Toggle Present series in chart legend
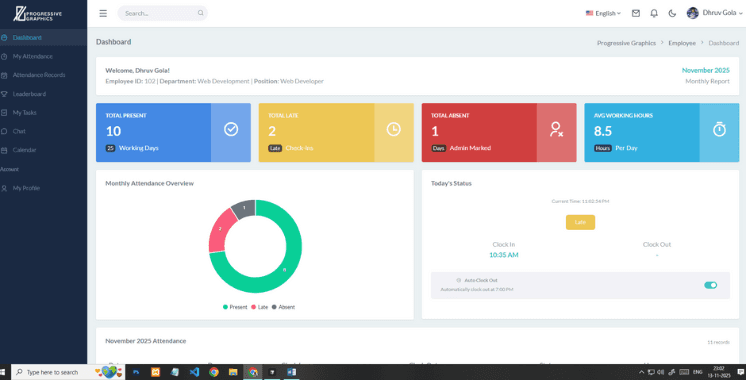This screenshot has height=380, width=746. tap(235, 307)
